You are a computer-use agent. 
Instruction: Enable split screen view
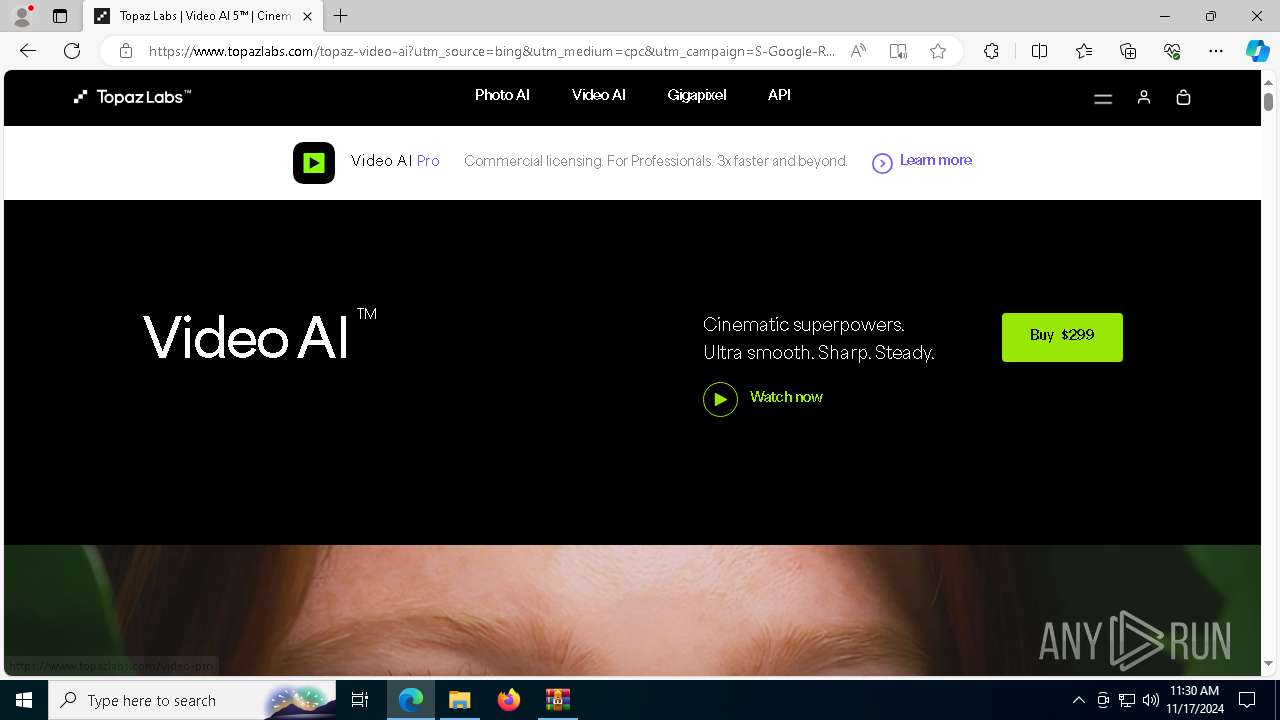pyautogui.click(x=1039, y=51)
